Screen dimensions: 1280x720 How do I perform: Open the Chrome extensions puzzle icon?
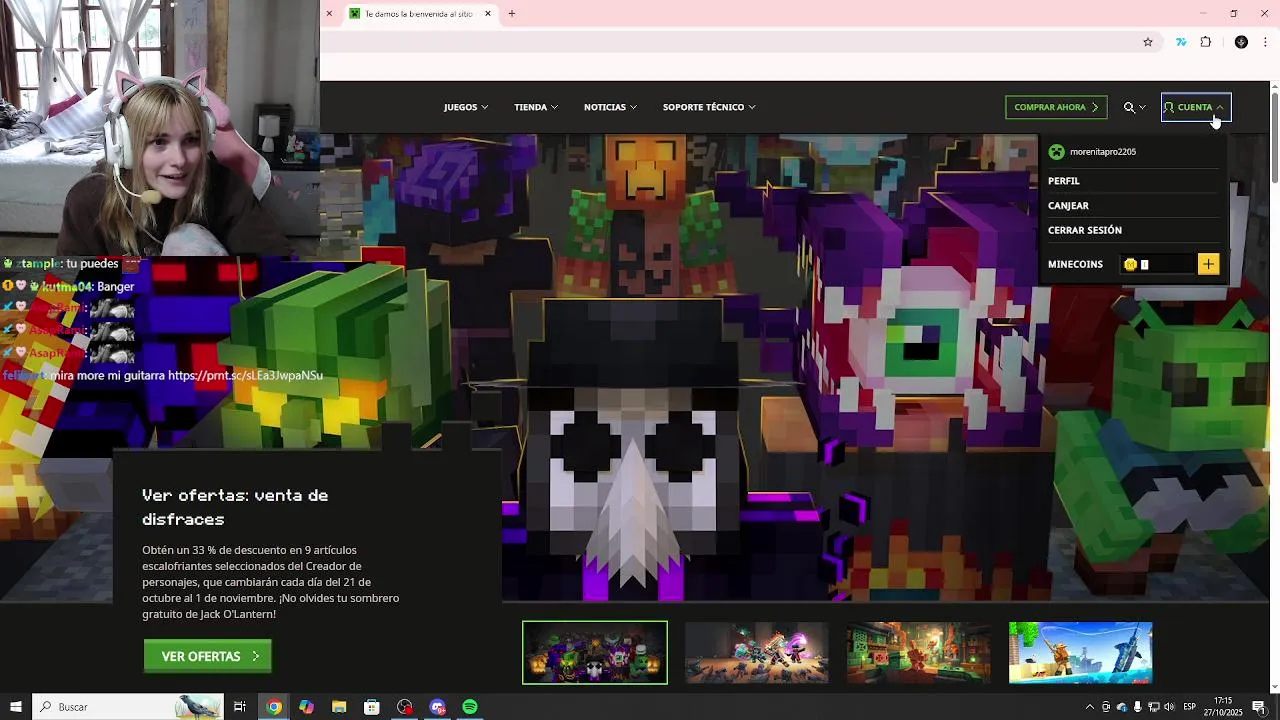click(1205, 42)
